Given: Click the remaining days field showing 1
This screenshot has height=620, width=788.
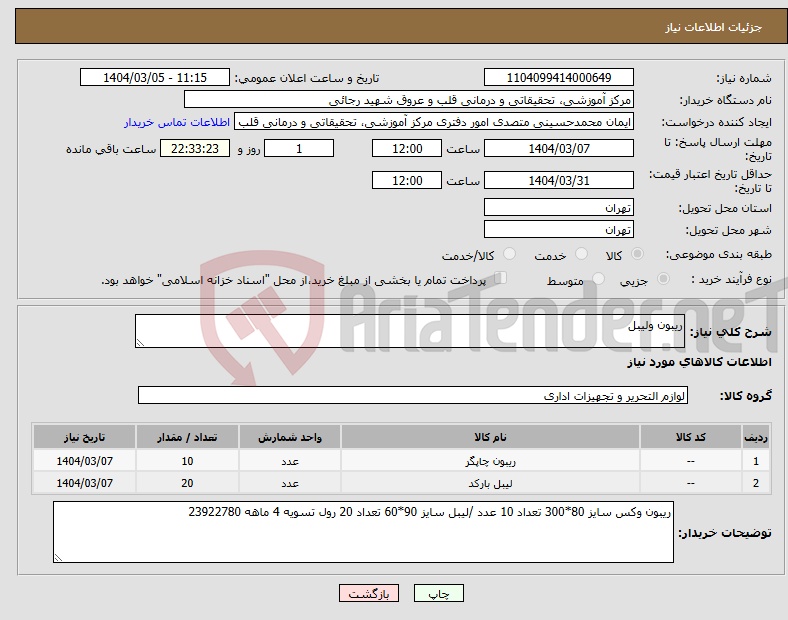Looking at the screenshot, I should click(x=299, y=148).
